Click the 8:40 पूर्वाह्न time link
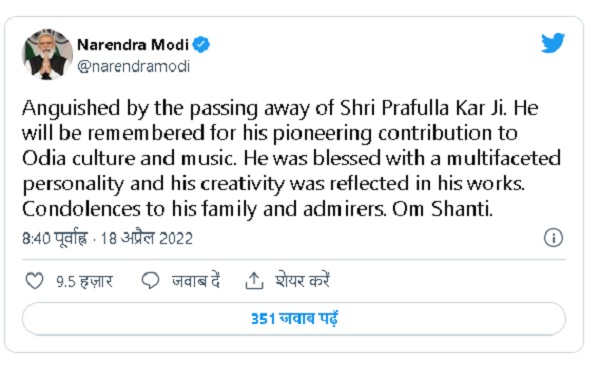The width and height of the screenshot is (600, 365). click(55, 239)
